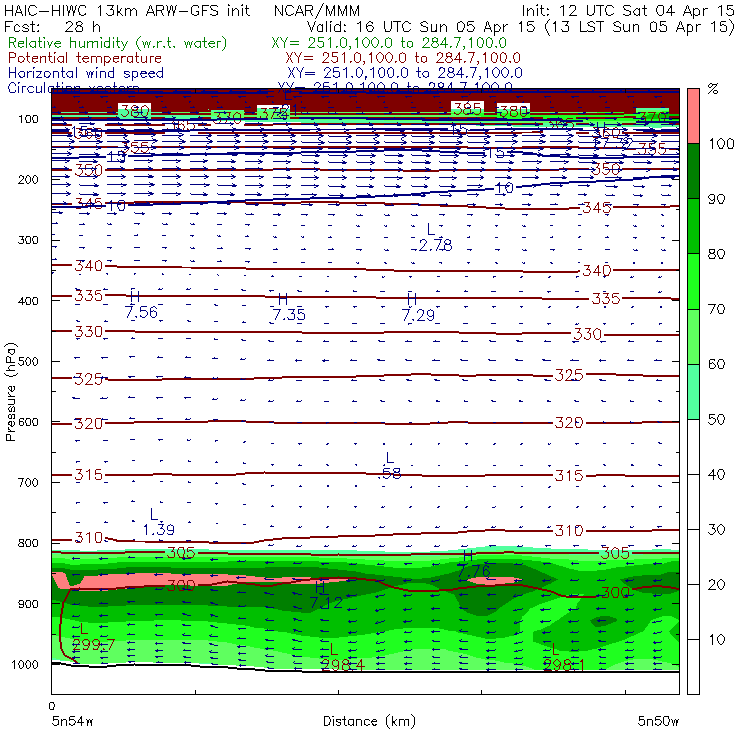This screenshot has width=740, height=740.
Task: Click the wind speed minimum value '.58'
Action: tap(391, 473)
